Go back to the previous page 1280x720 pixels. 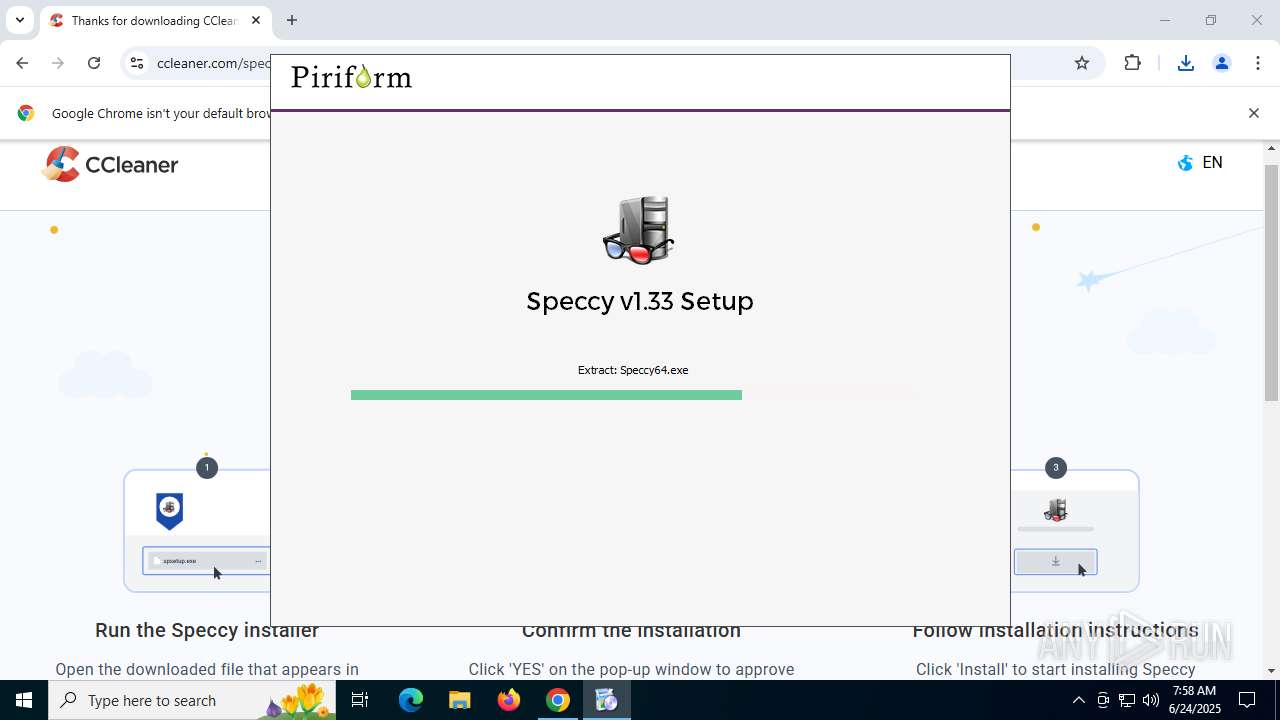[x=22, y=63]
